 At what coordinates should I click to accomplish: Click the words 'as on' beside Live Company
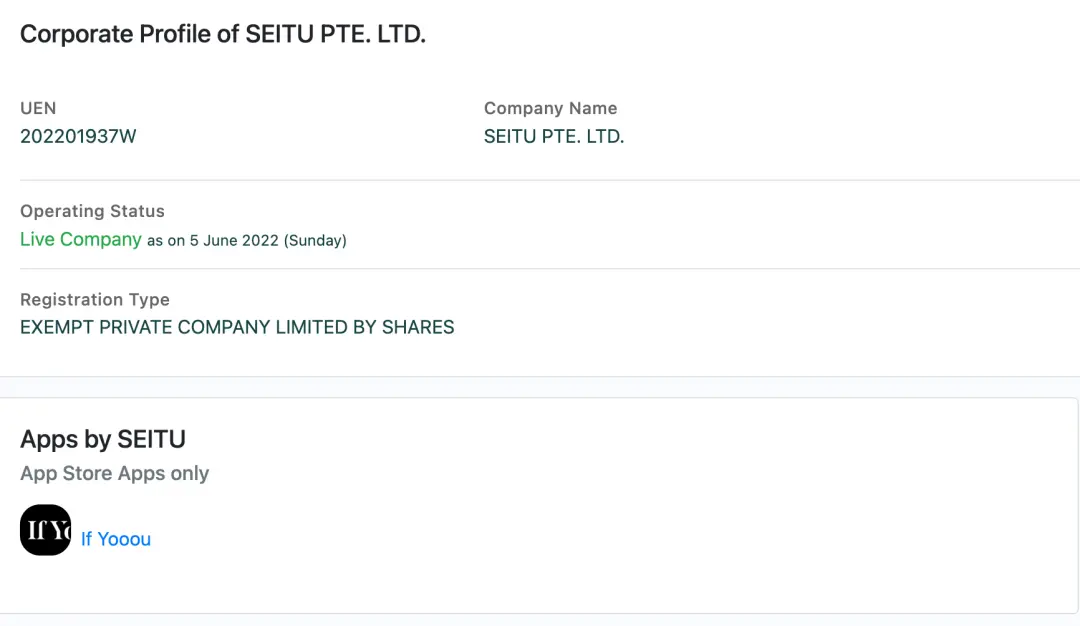click(x=166, y=241)
